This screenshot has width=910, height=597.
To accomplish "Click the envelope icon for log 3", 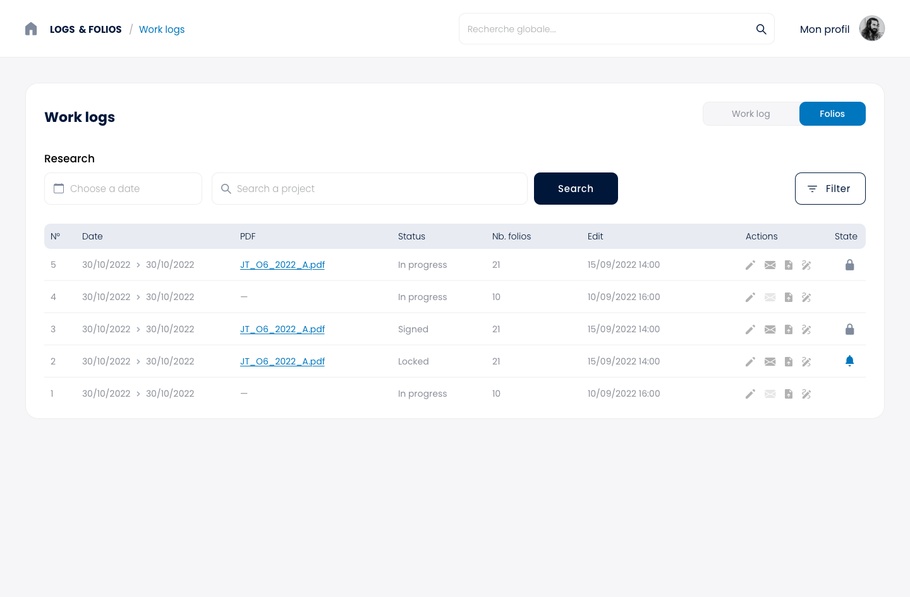I will click(770, 329).
